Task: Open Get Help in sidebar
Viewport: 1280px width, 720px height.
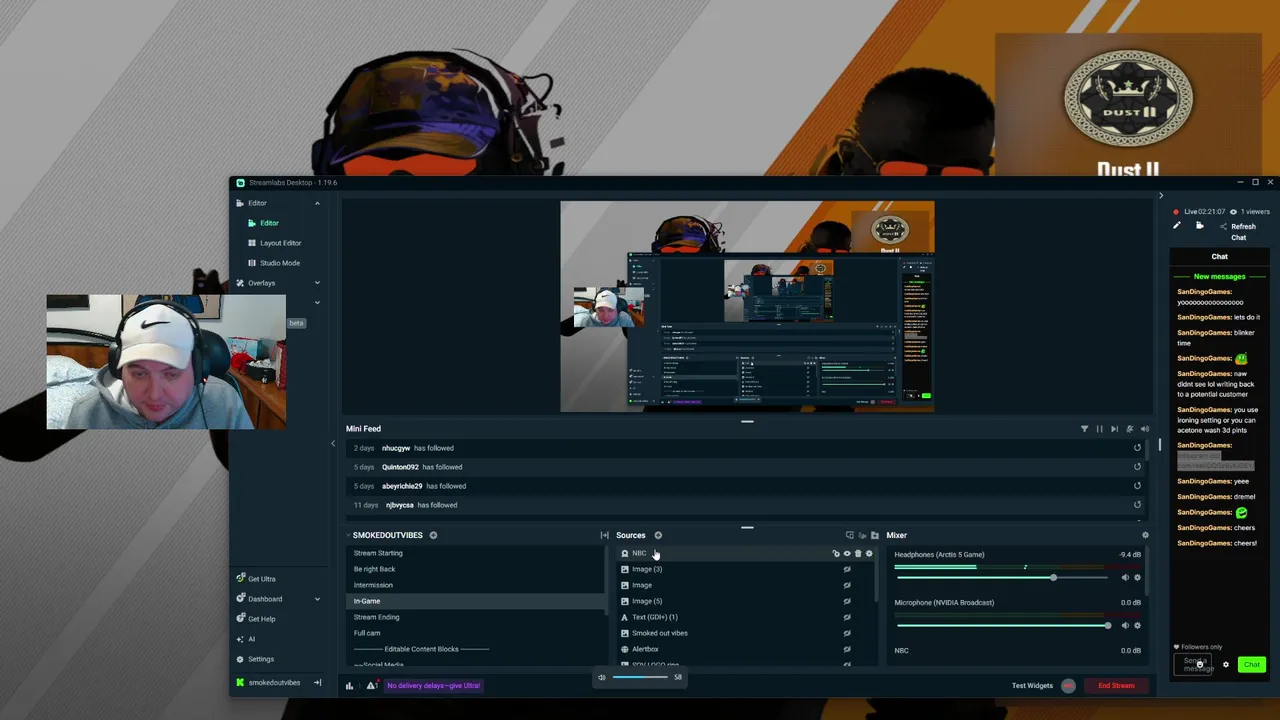Action: point(262,619)
